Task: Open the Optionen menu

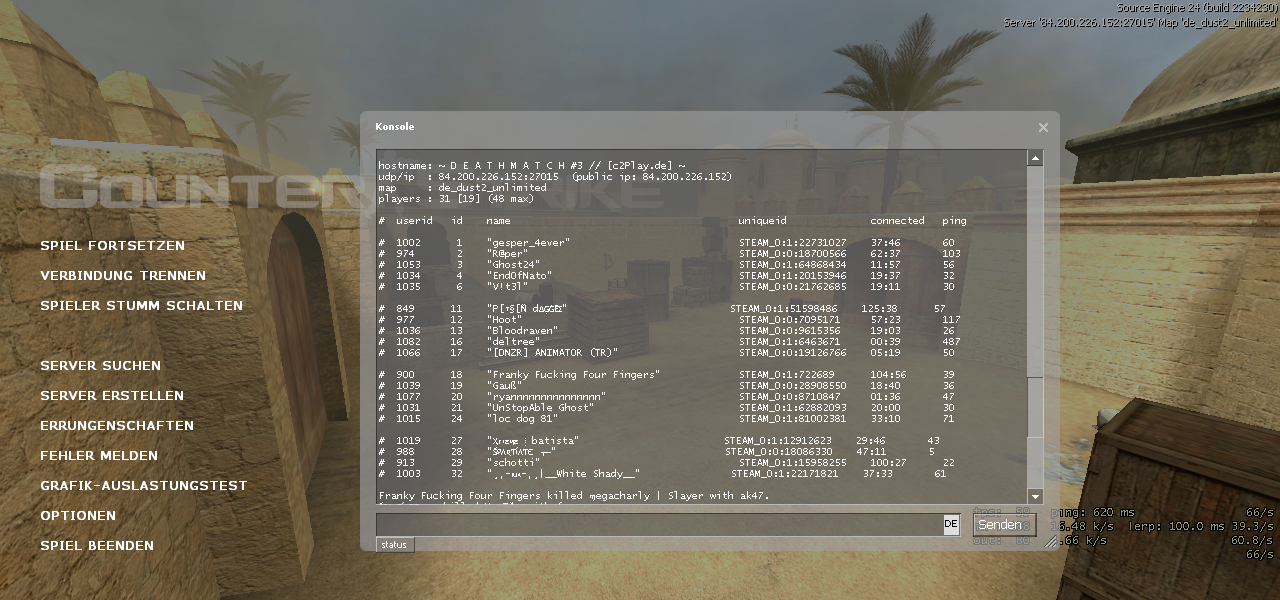Action: 78,516
